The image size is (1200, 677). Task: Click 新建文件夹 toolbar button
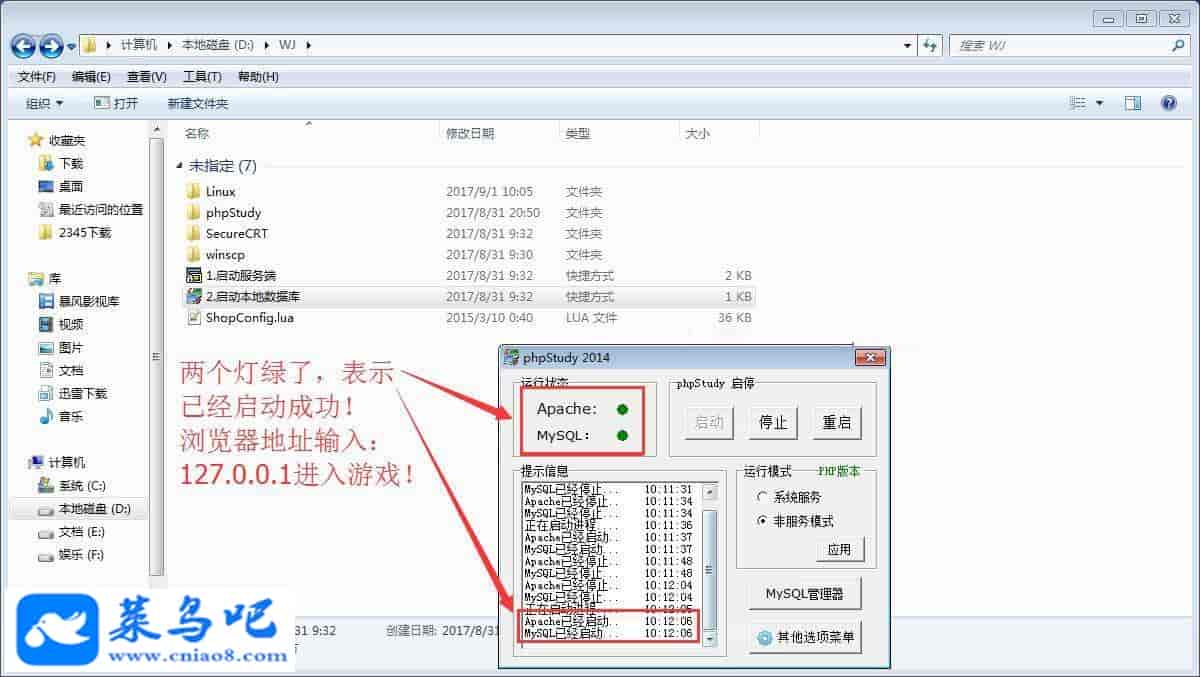(197, 103)
